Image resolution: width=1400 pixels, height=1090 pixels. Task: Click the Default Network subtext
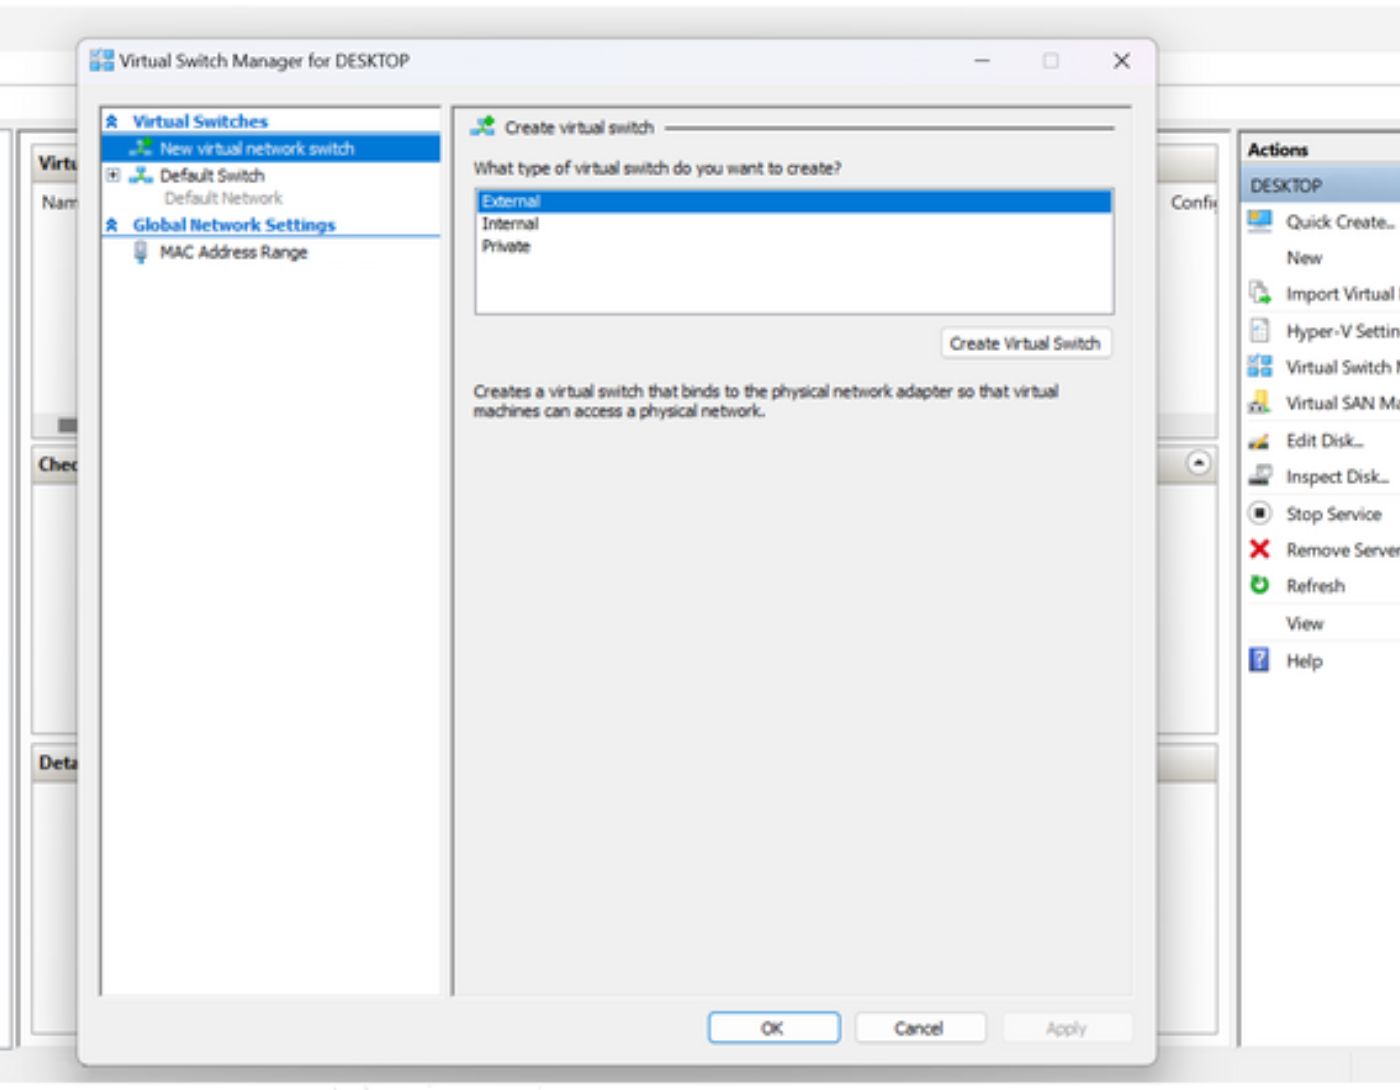click(224, 198)
